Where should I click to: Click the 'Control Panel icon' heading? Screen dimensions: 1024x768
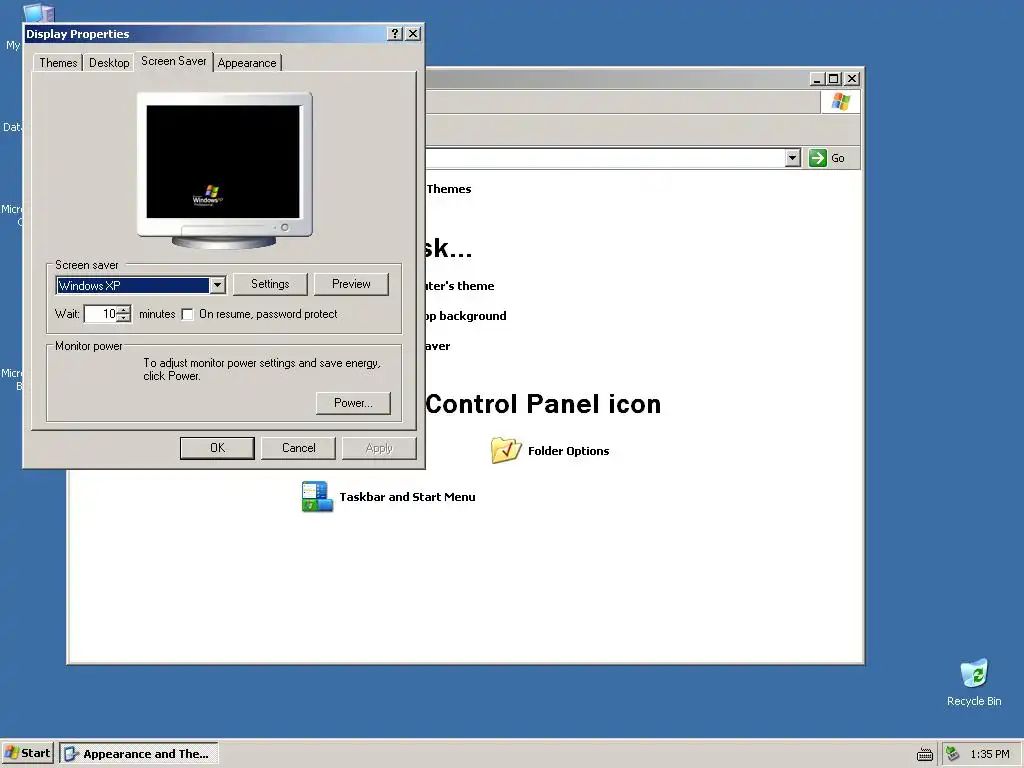pos(543,404)
